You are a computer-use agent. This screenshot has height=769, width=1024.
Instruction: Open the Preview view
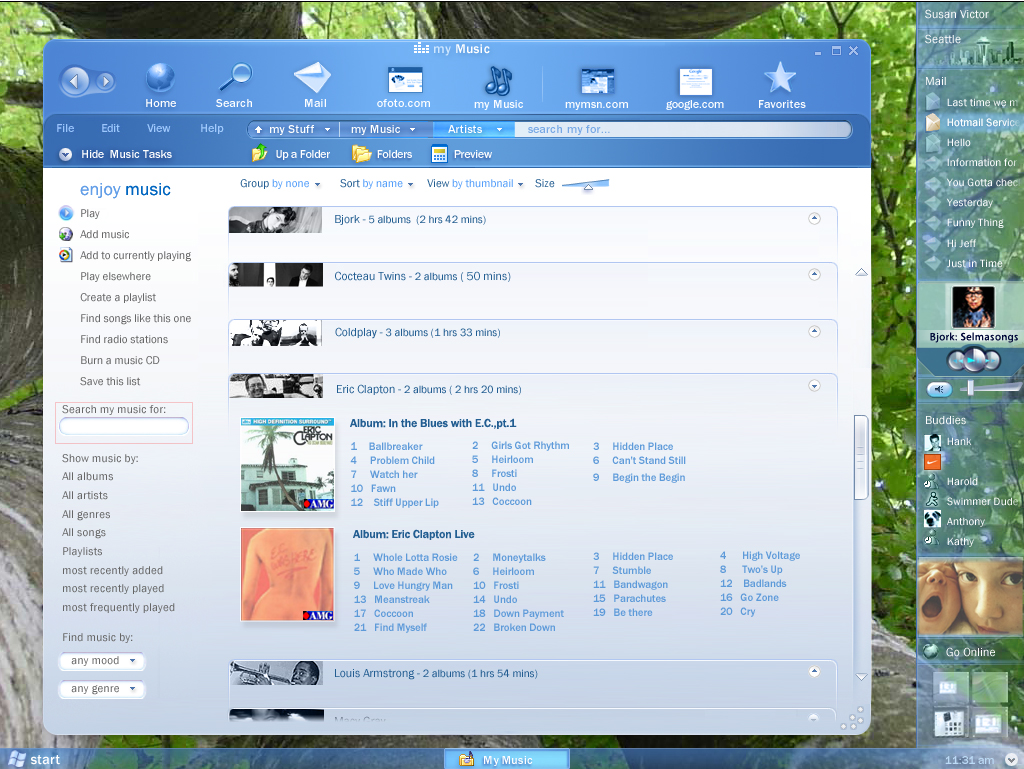462,154
